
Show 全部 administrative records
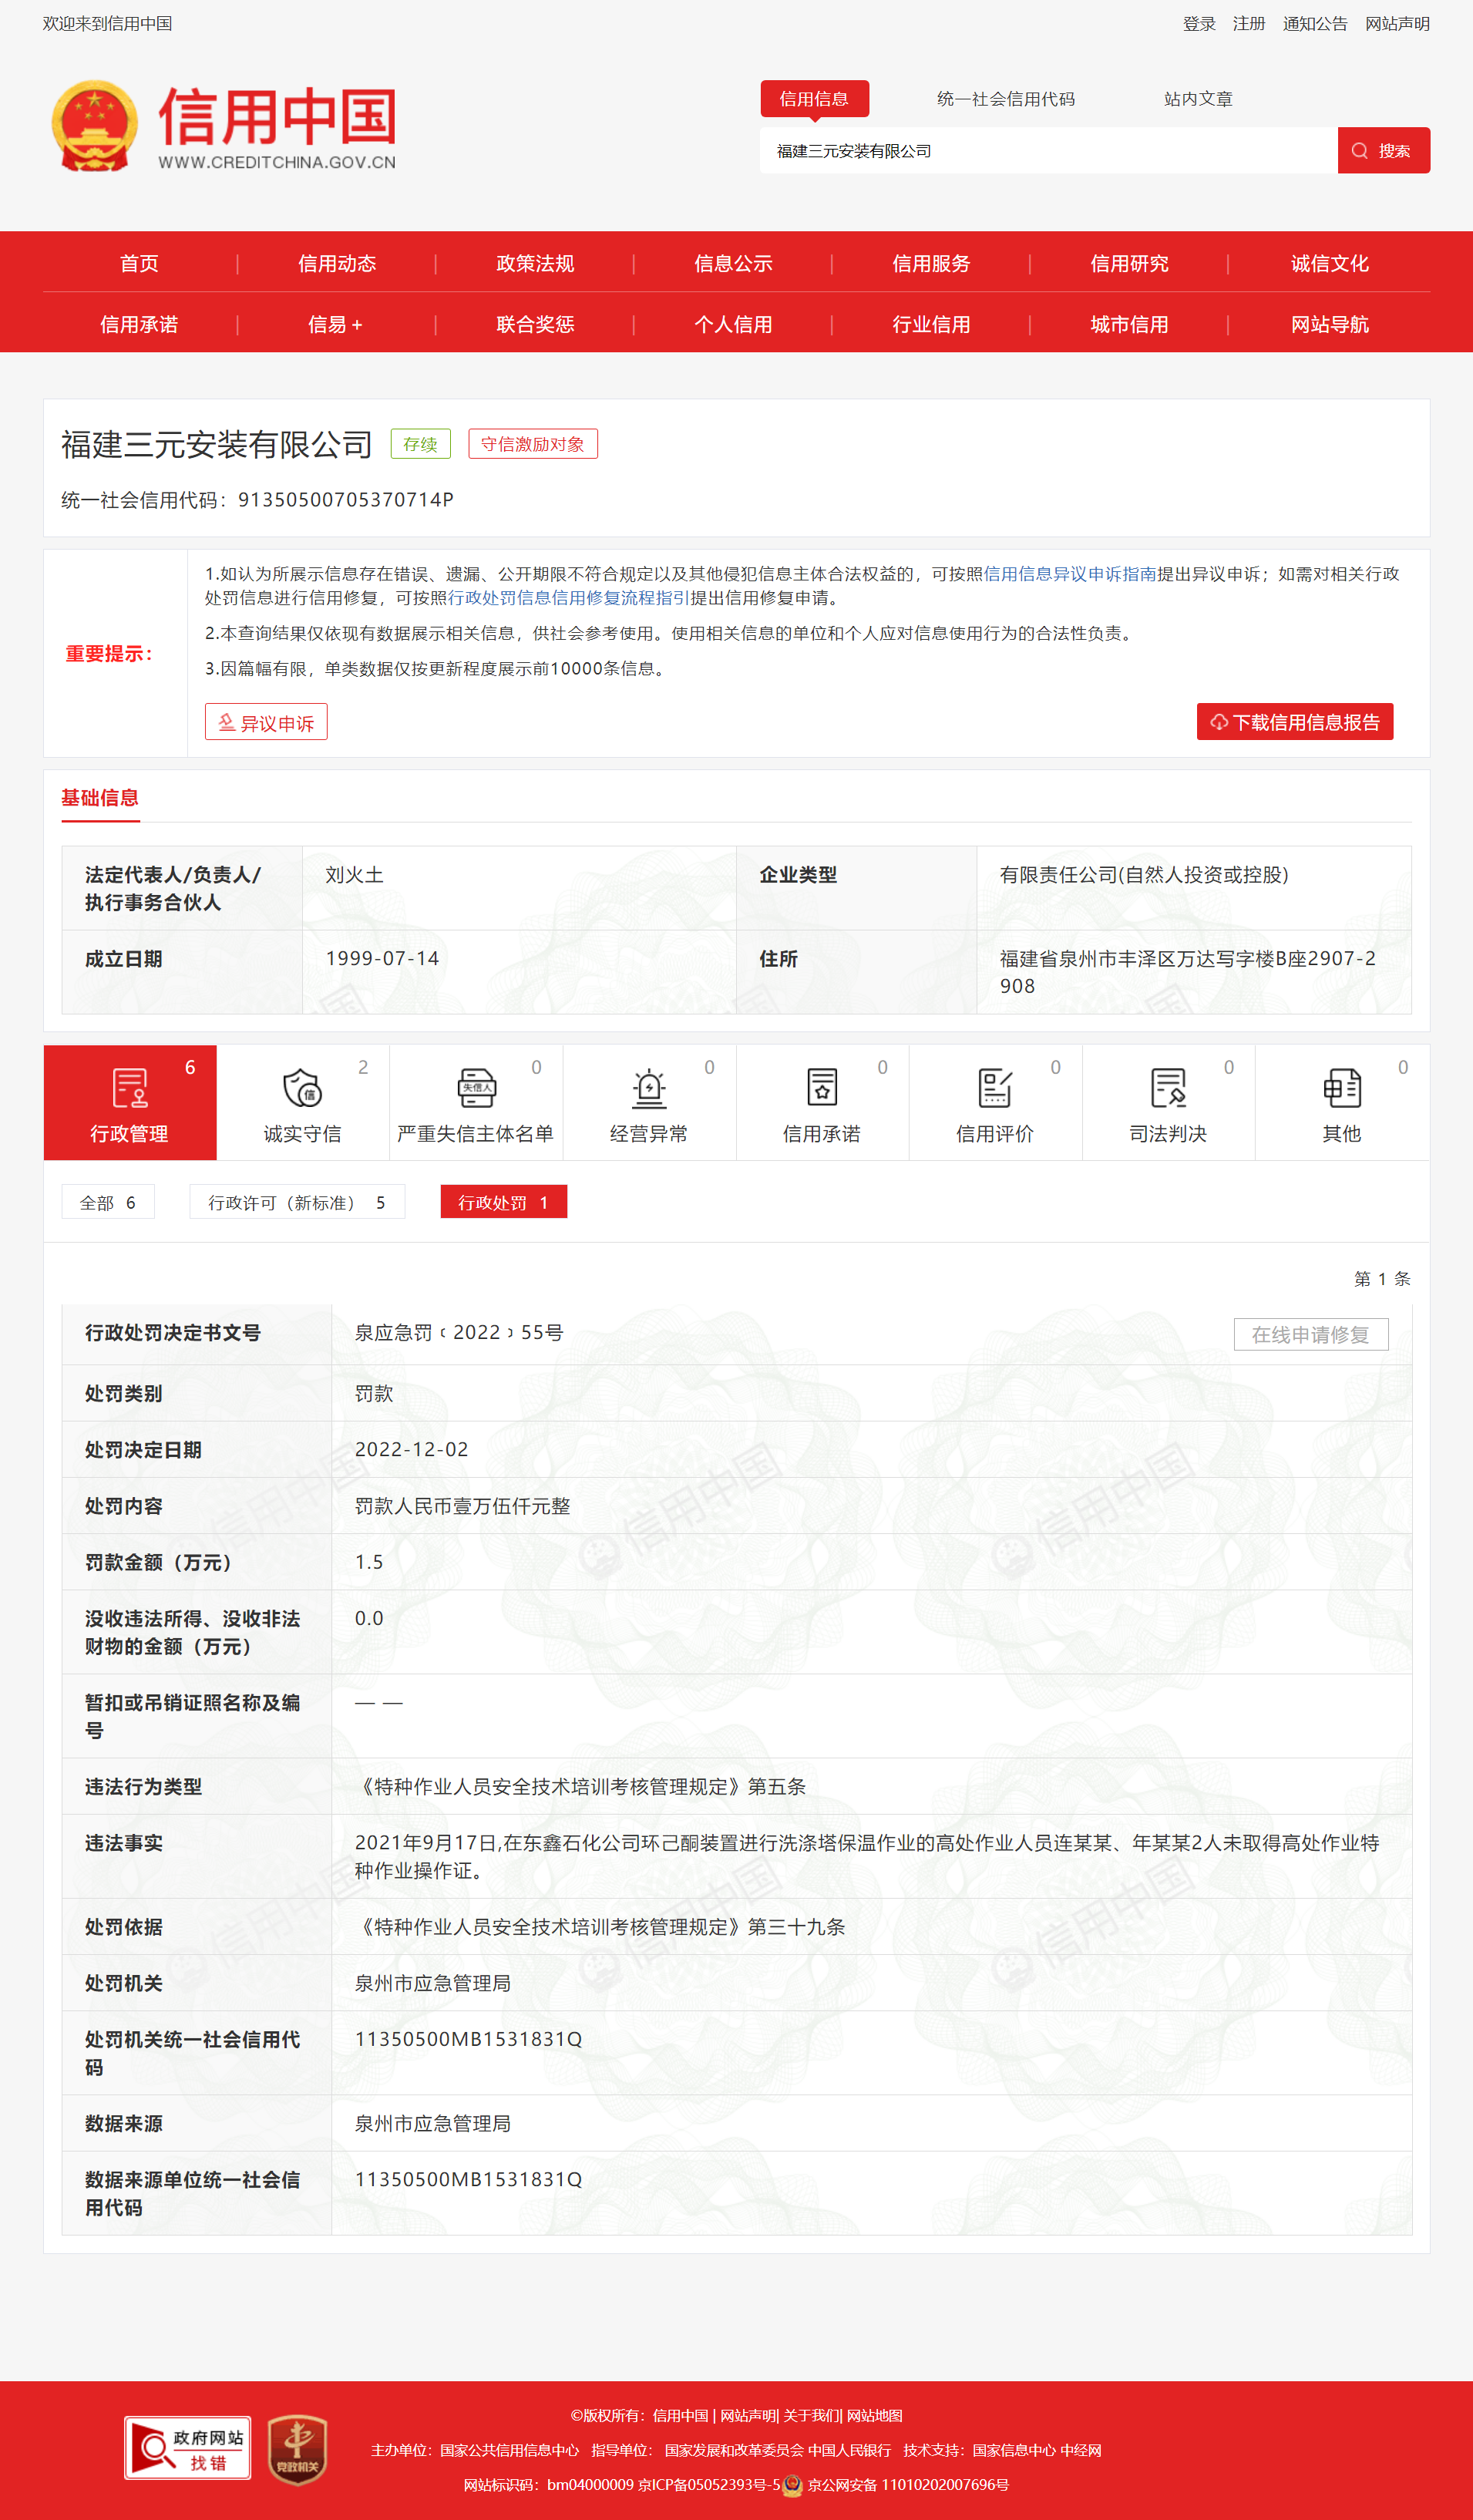click(108, 1202)
